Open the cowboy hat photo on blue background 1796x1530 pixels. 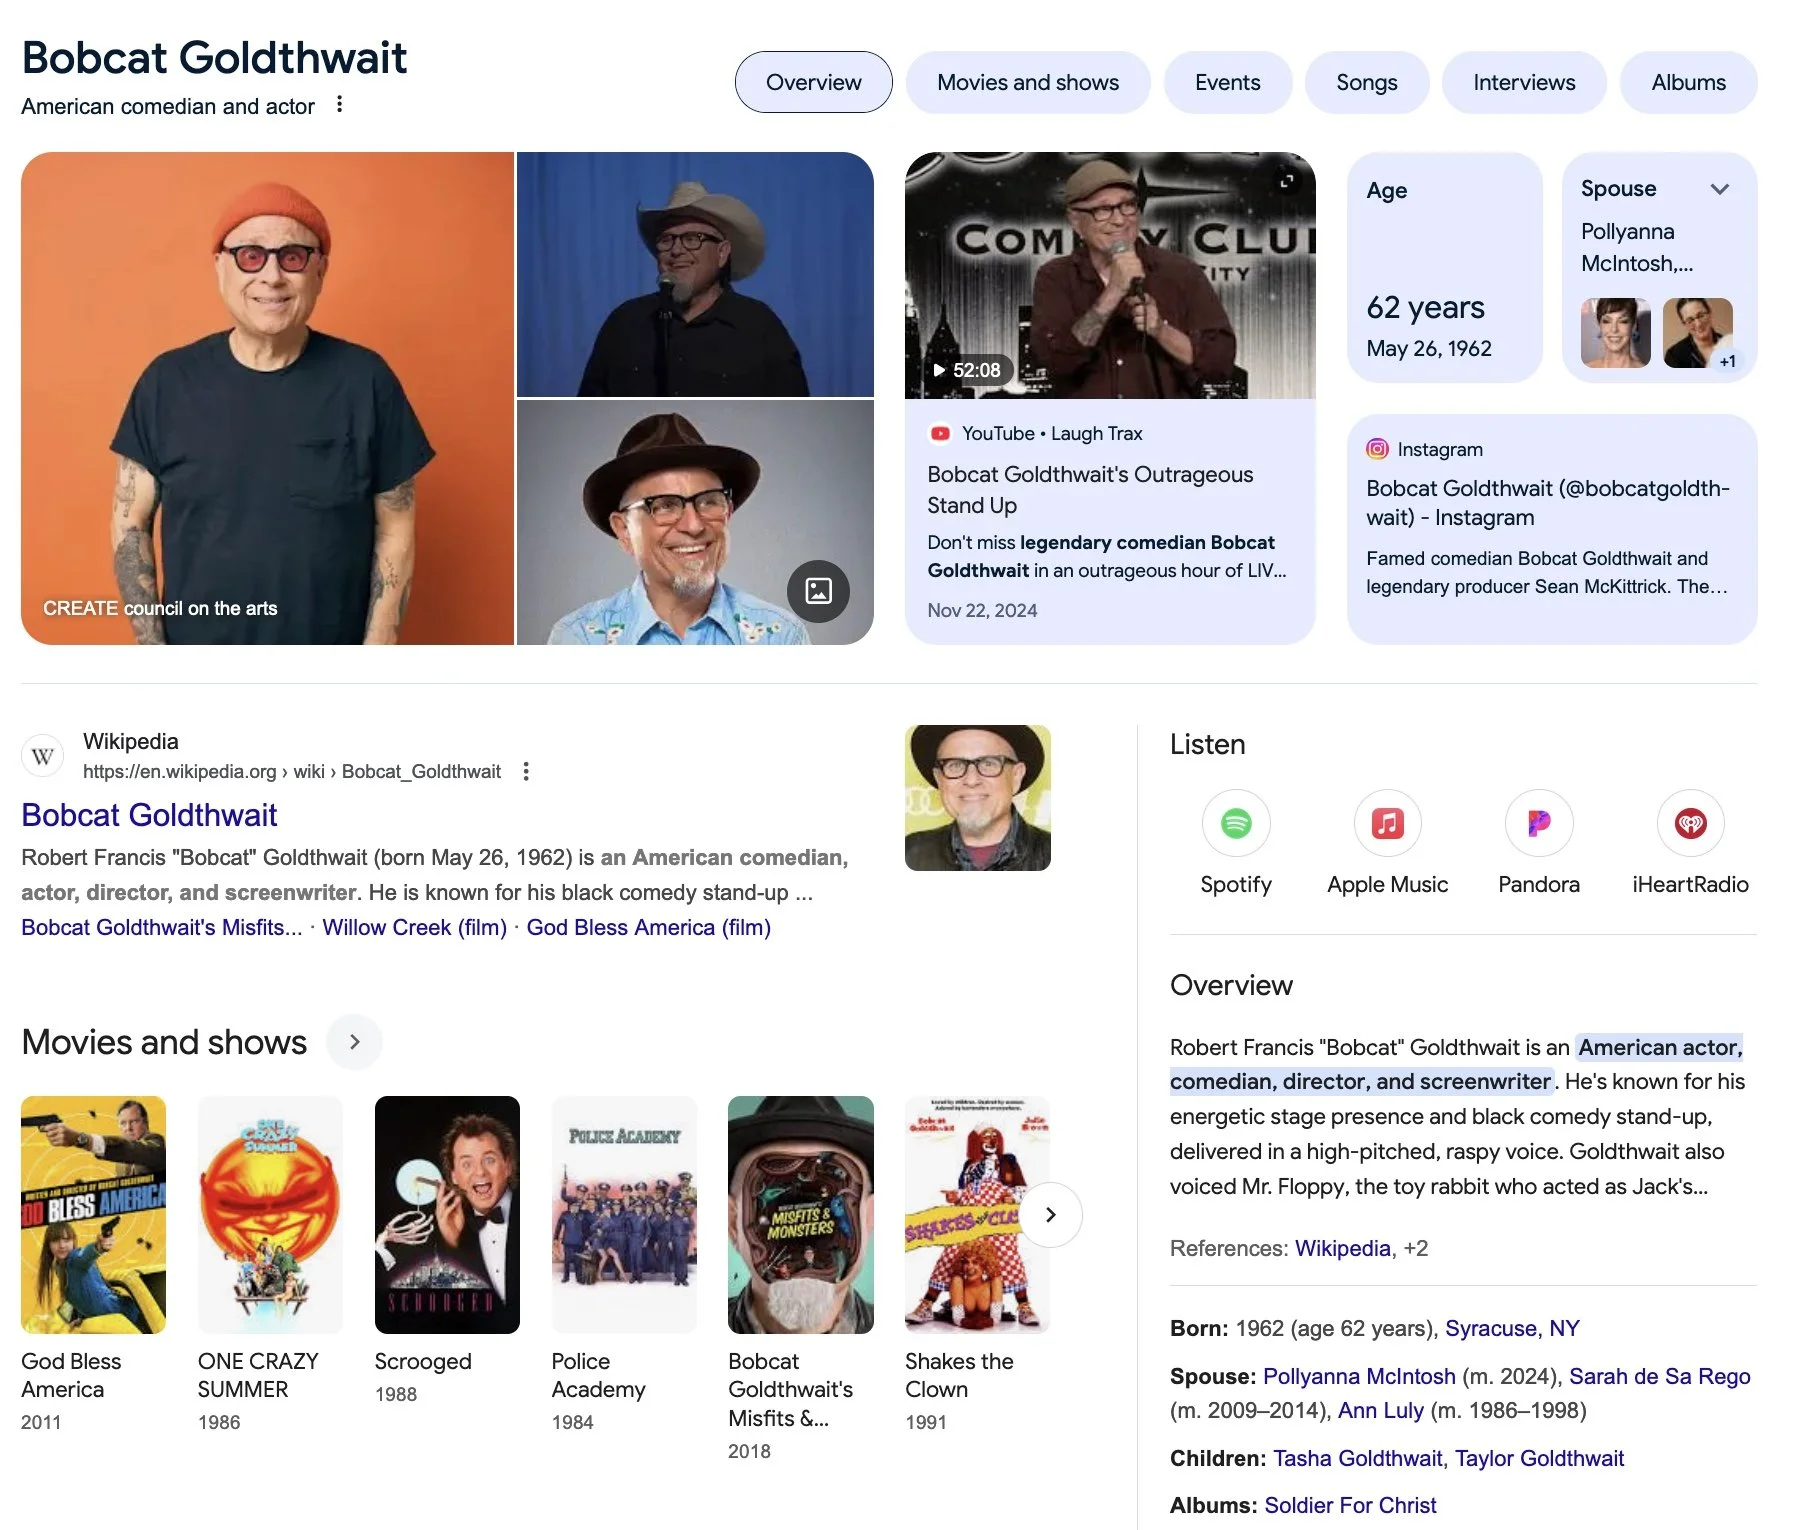click(695, 274)
